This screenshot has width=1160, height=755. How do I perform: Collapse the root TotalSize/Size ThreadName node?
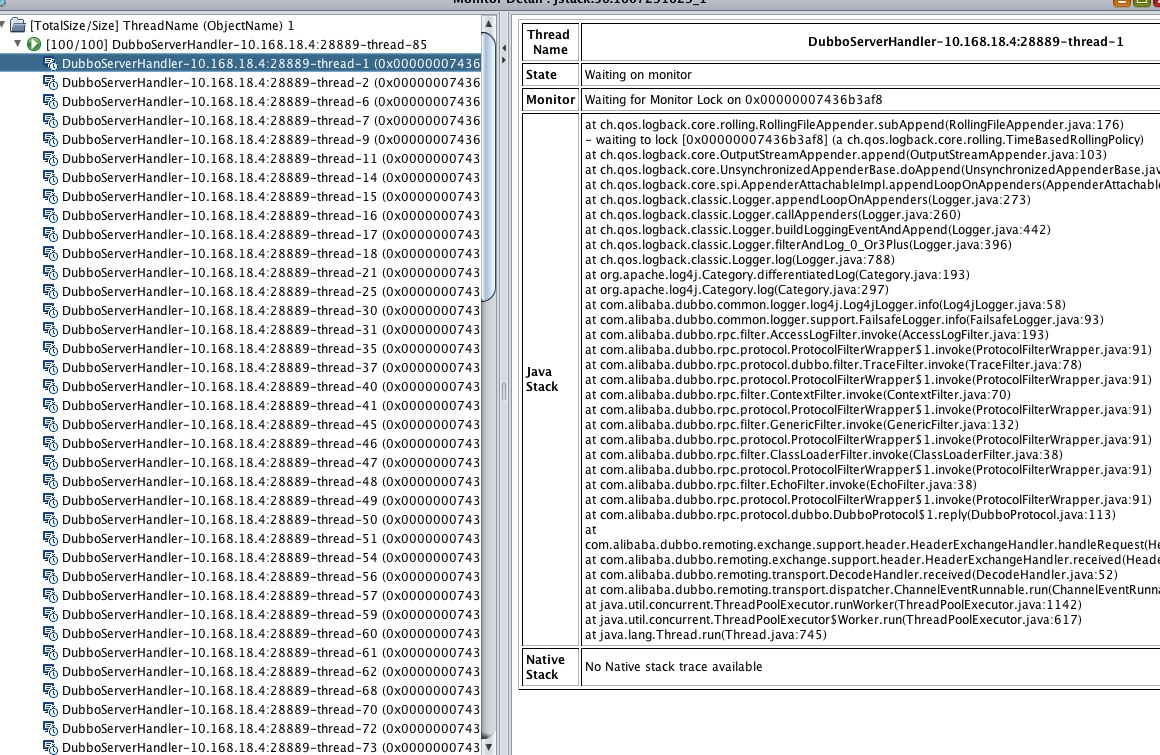point(4,25)
